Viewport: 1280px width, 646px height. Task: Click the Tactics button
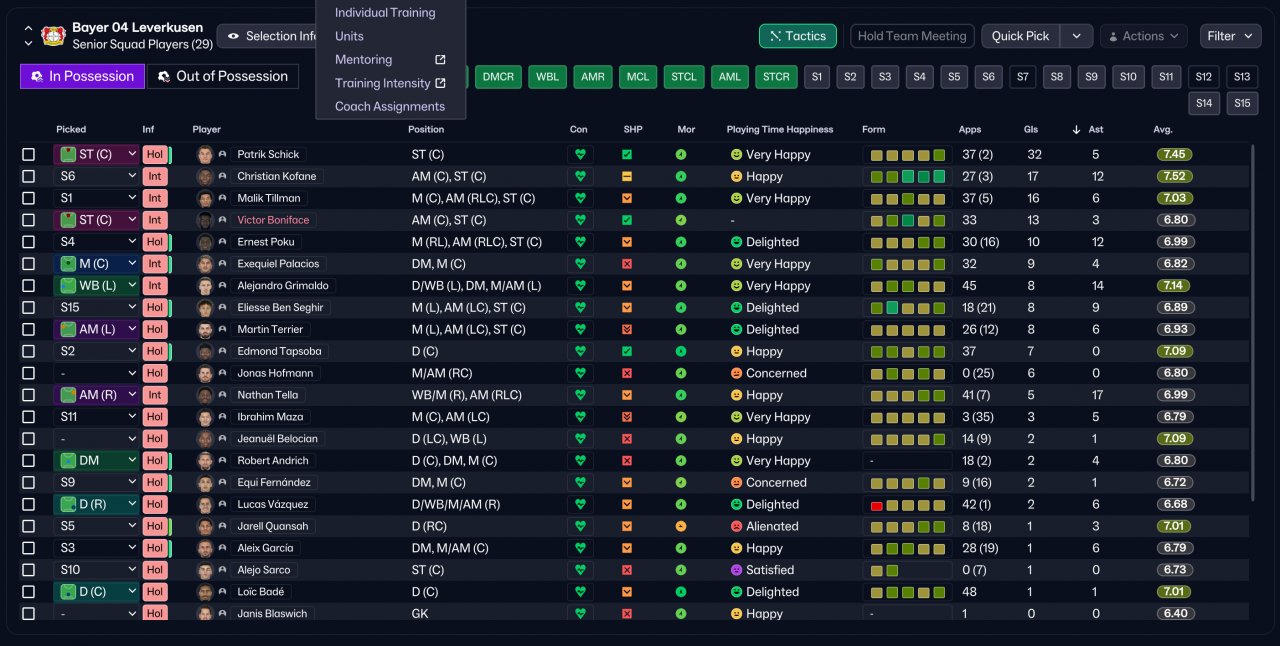click(x=798, y=36)
